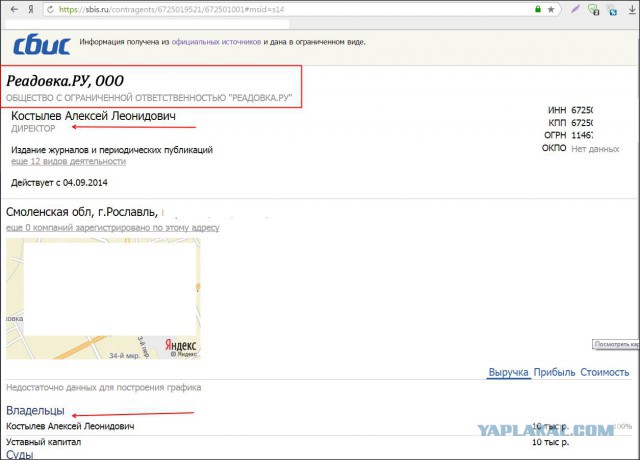Viewport: 640px width, 460px height.
Task: Open the Владельцы section heading
Action: pos(35,411)
